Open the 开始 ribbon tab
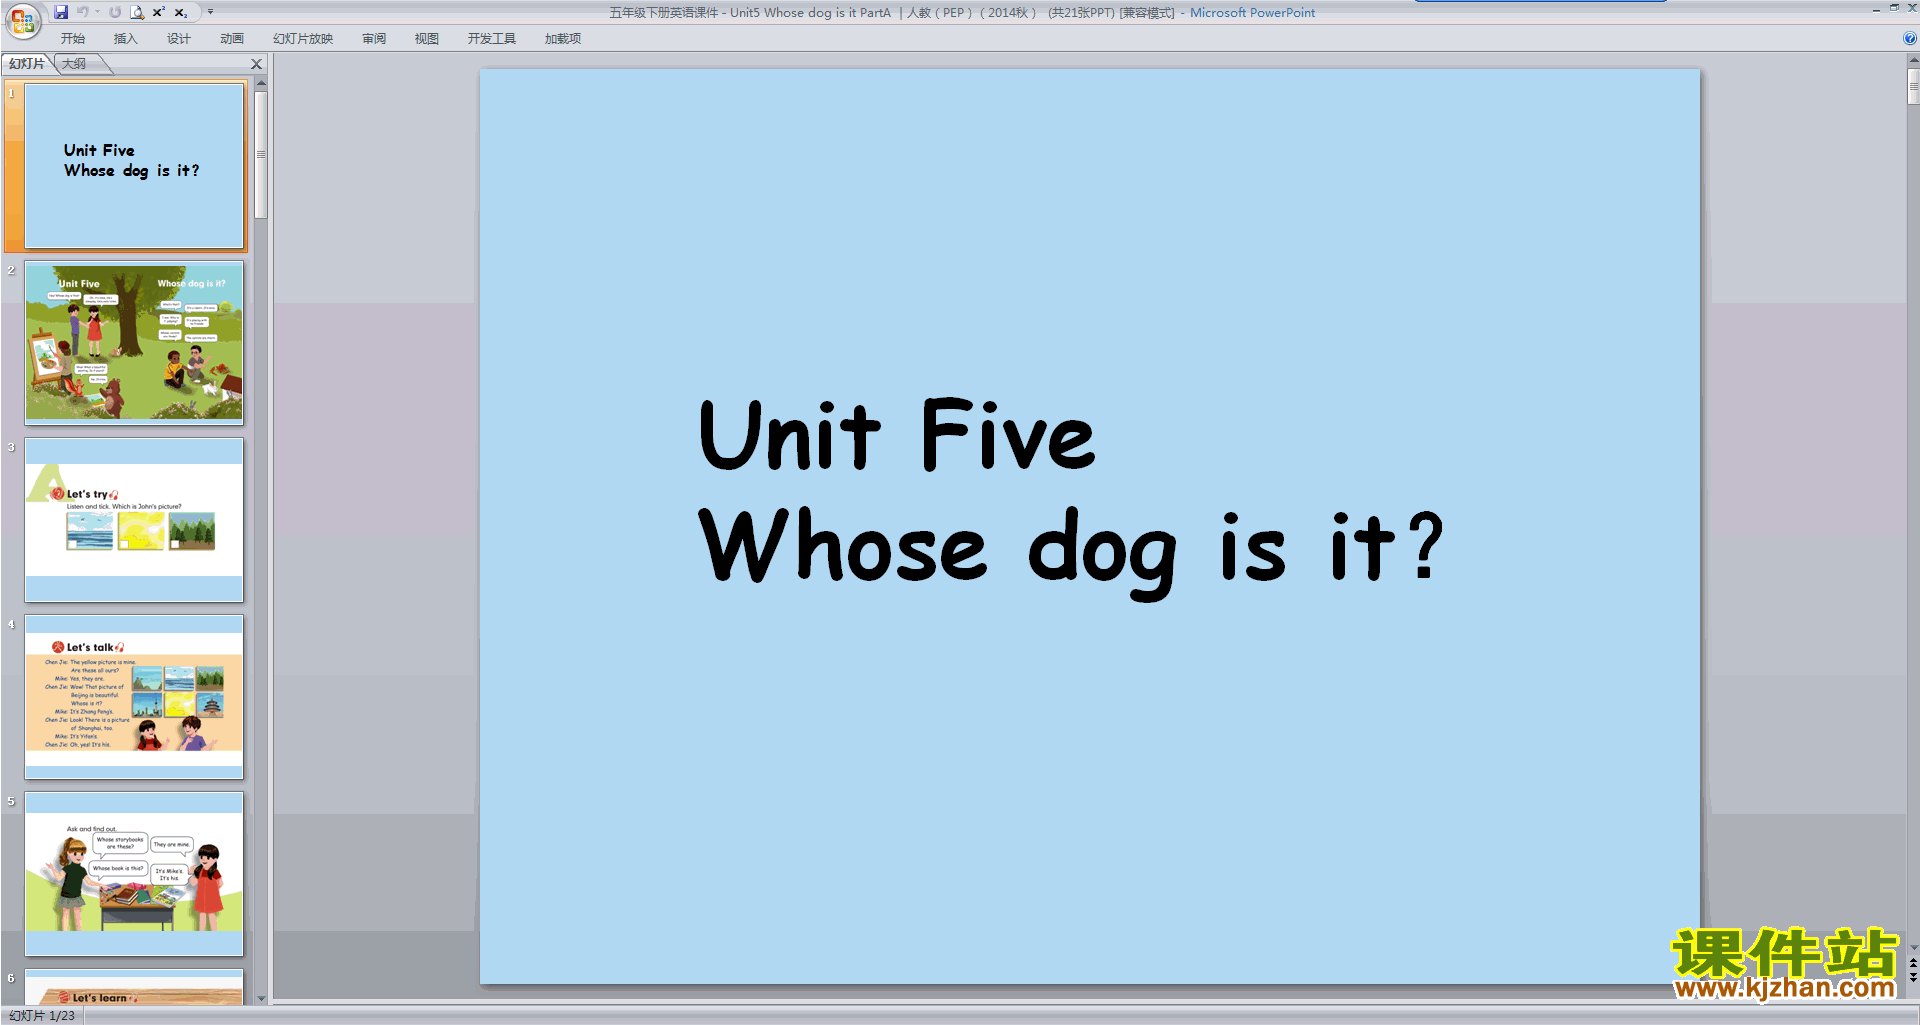Screen dimensions: 1920x1025 tap(73, 39)
